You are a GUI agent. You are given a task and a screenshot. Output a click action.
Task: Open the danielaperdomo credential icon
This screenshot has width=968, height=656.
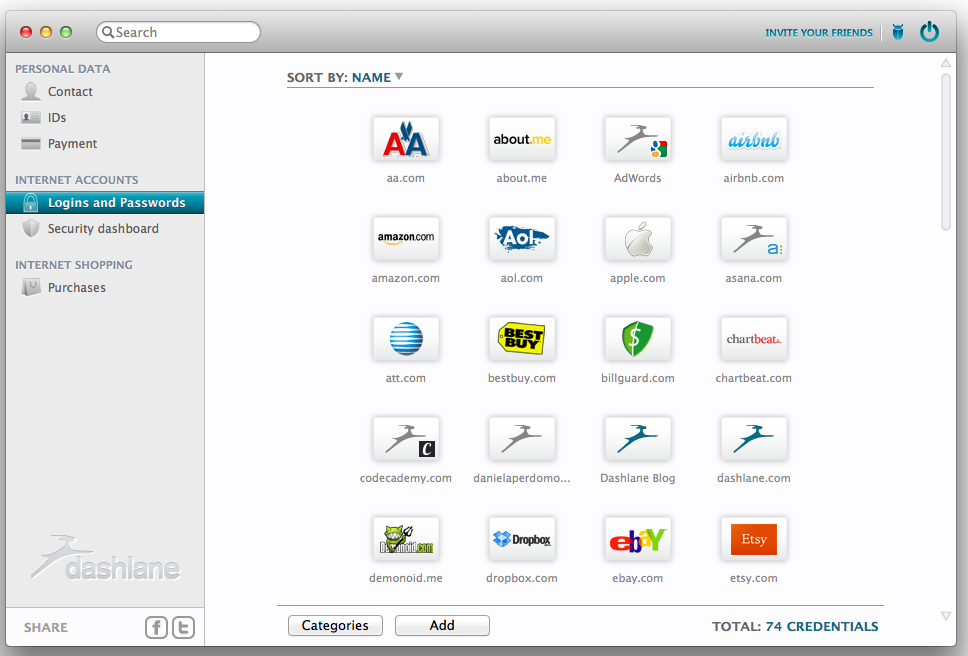[522, 439]
